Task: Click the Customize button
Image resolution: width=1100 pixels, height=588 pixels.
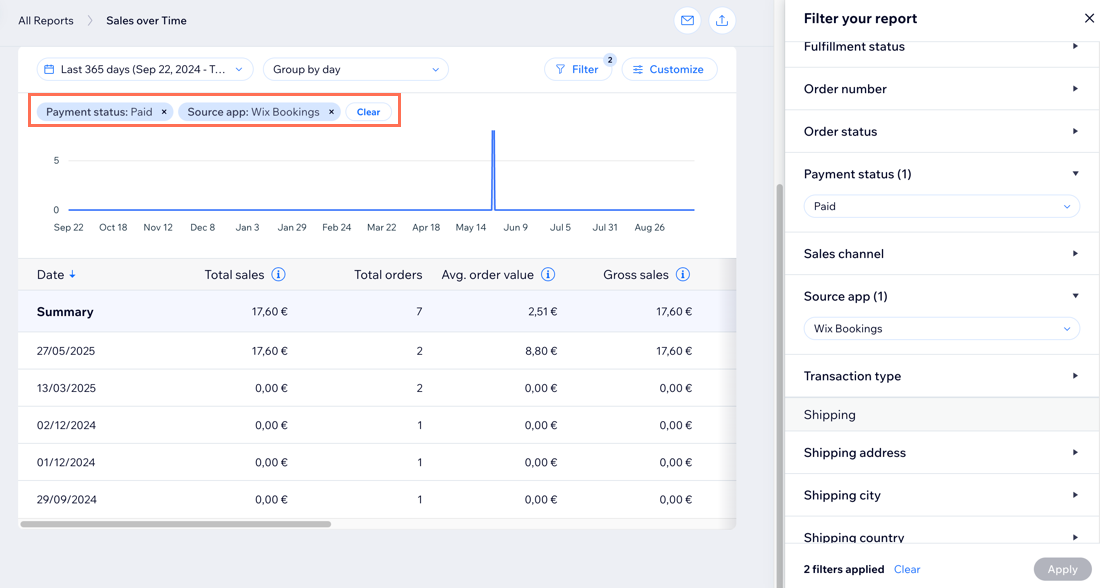Action: (x=669, y=70)
